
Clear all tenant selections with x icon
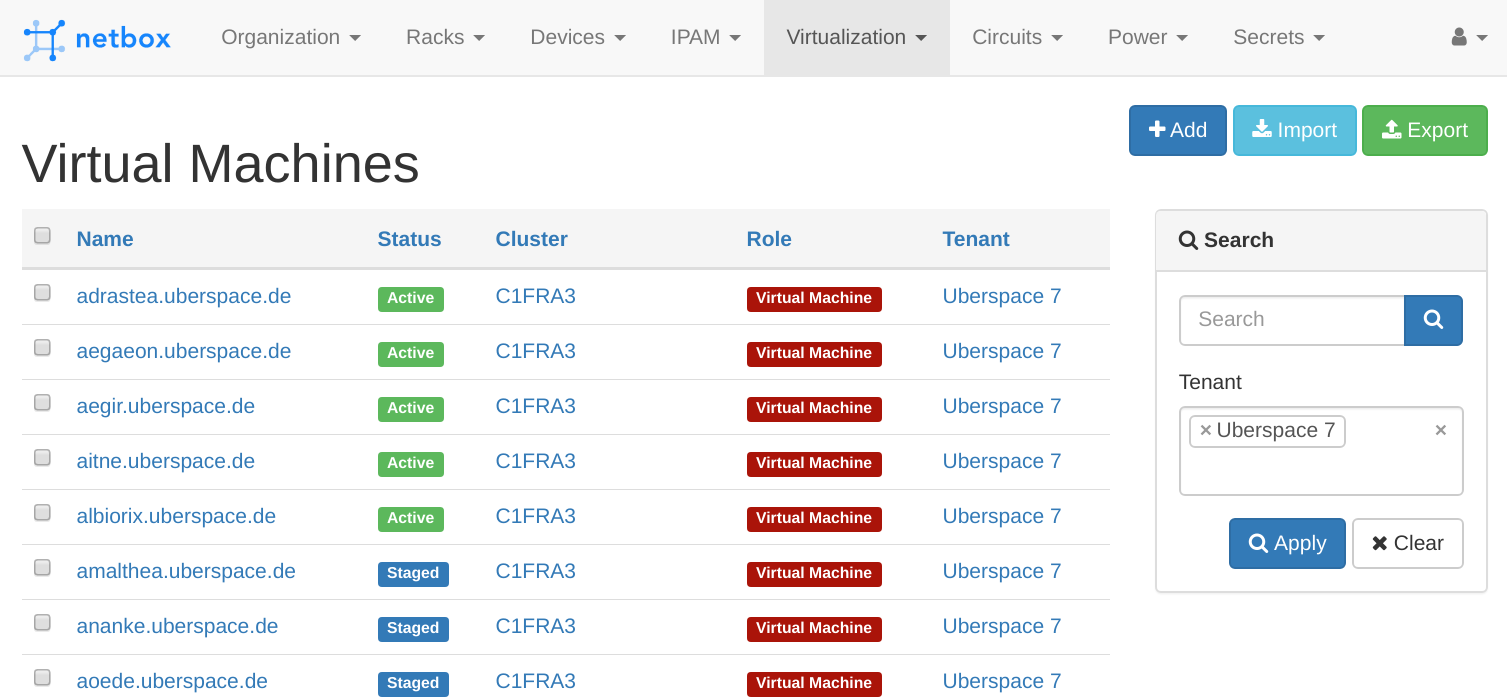click(1441, 430)
